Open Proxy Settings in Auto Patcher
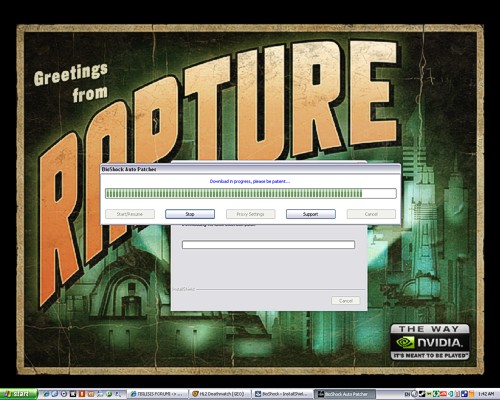This screenshot has height=400, width=500. (x=250, y=214)
